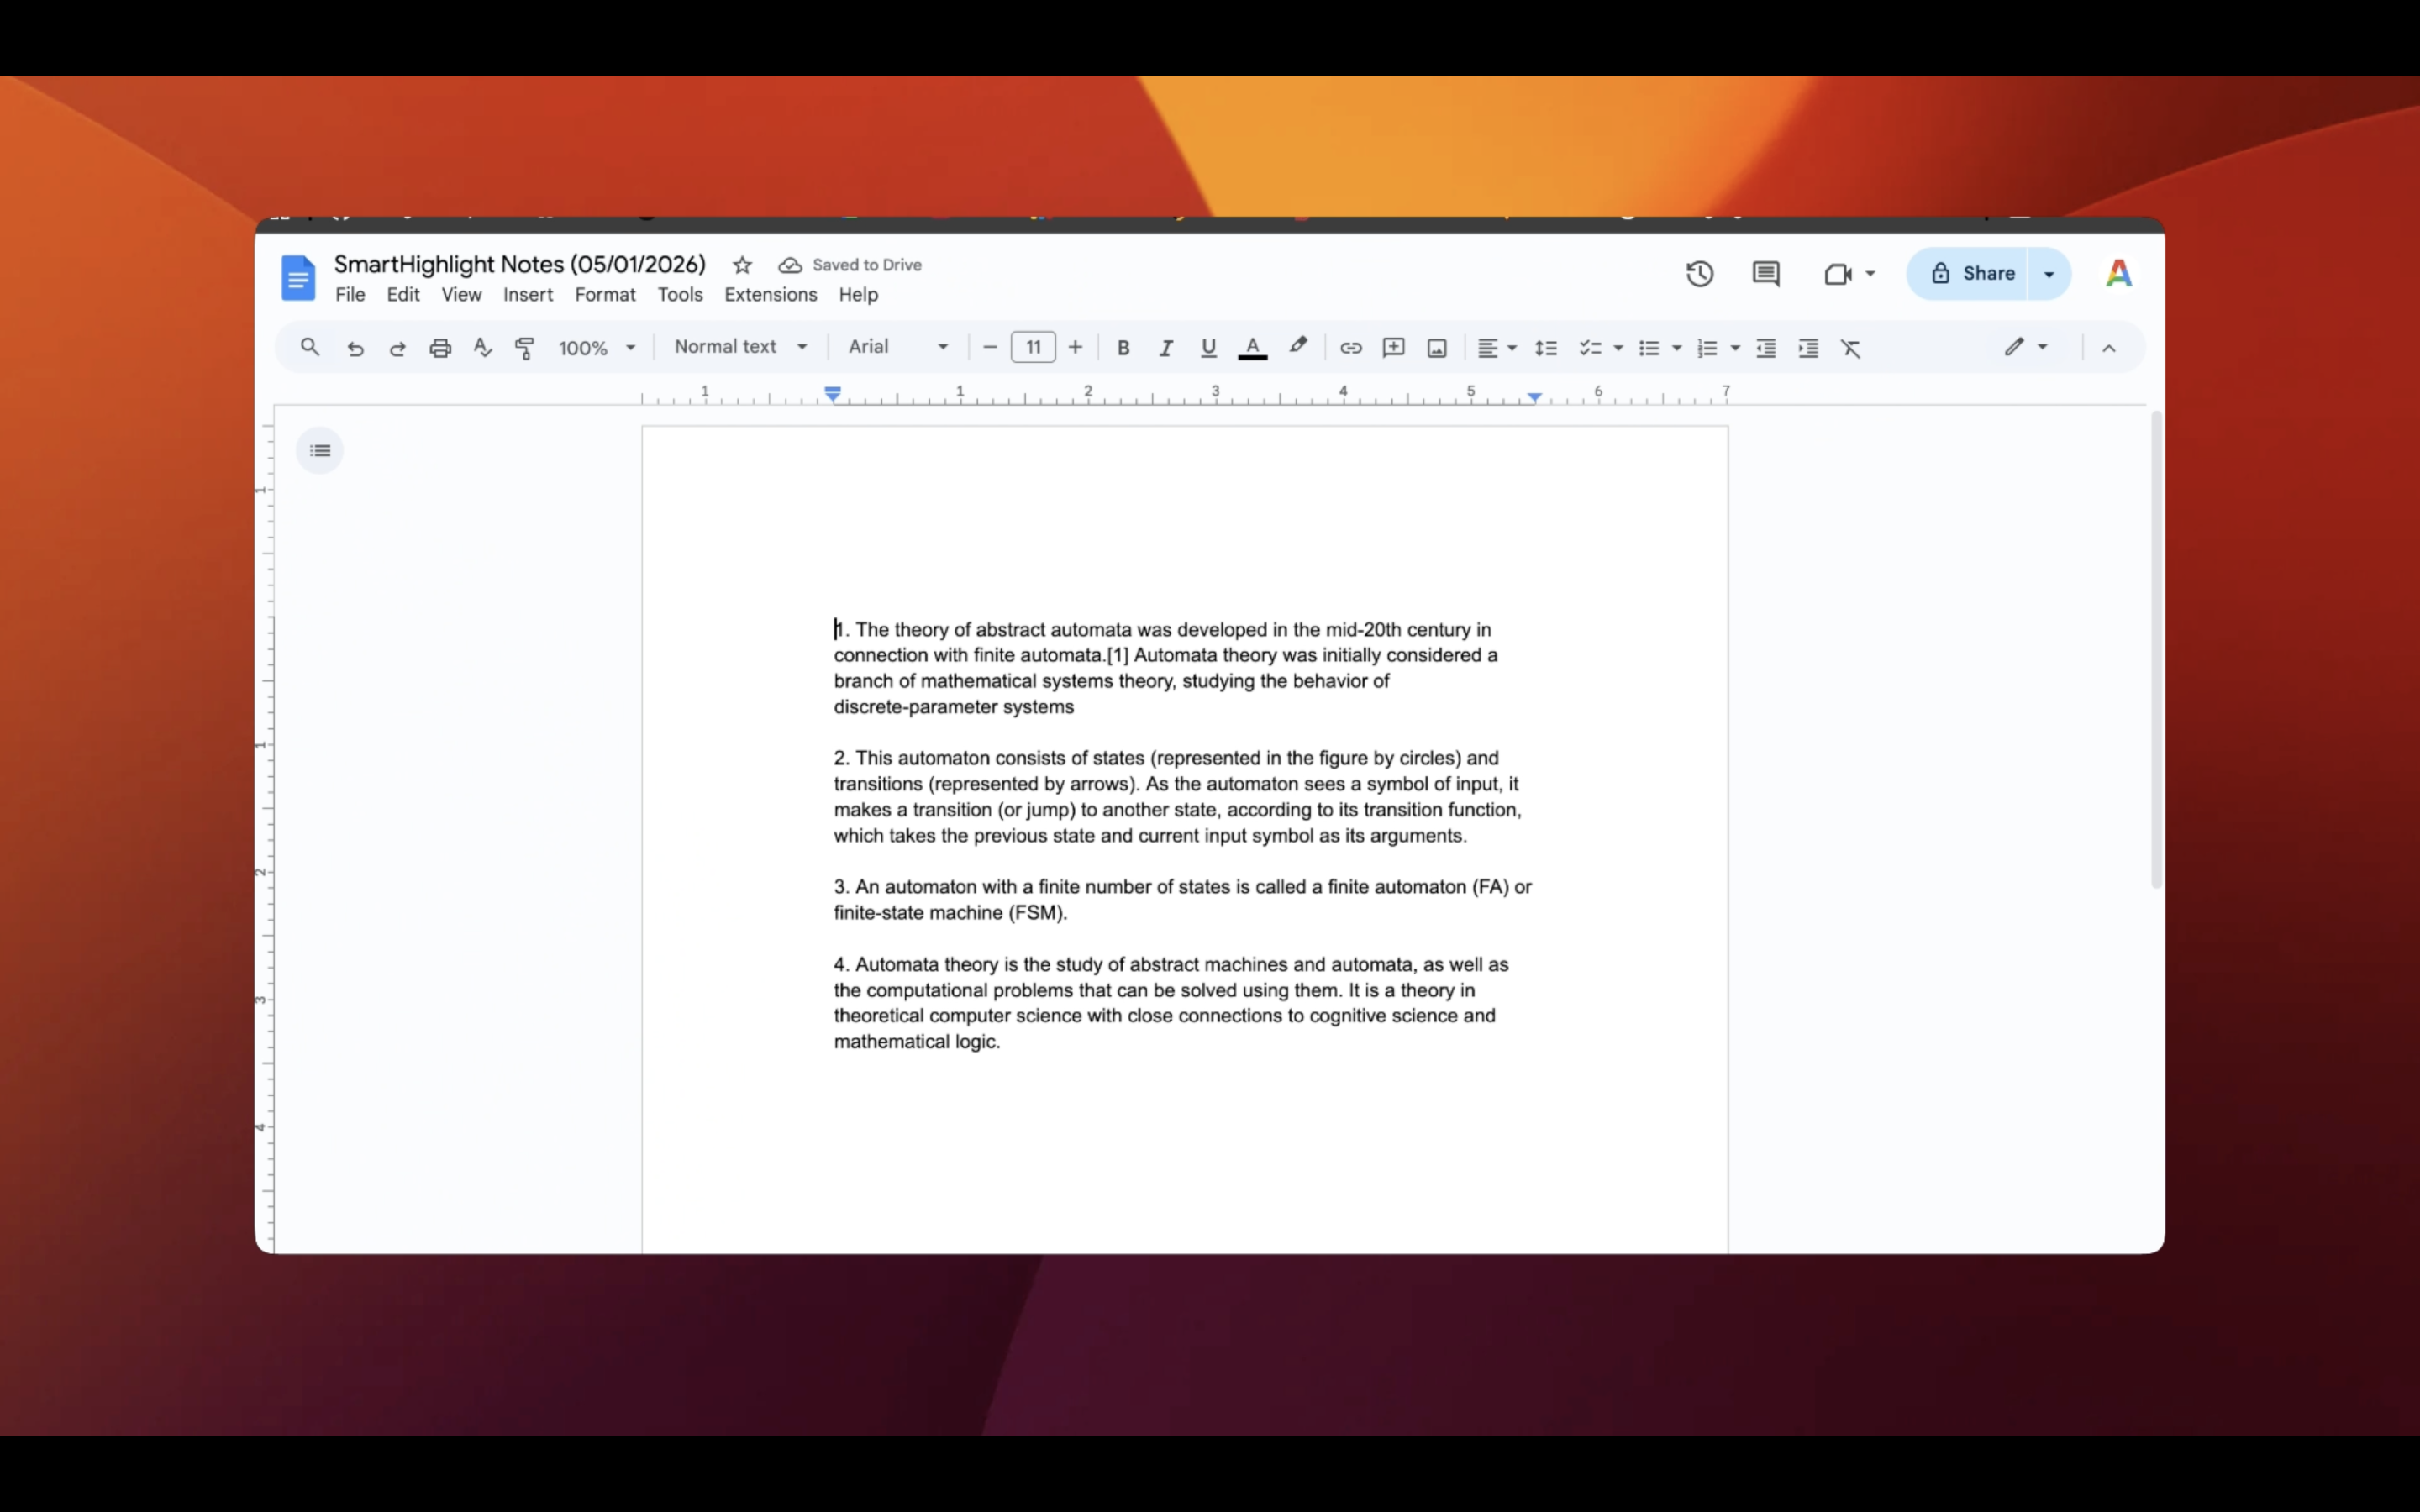Screen dimensions: 2420x1512
Task: Open the 100% zoom dropdown
Action: [x=596, y=348]
